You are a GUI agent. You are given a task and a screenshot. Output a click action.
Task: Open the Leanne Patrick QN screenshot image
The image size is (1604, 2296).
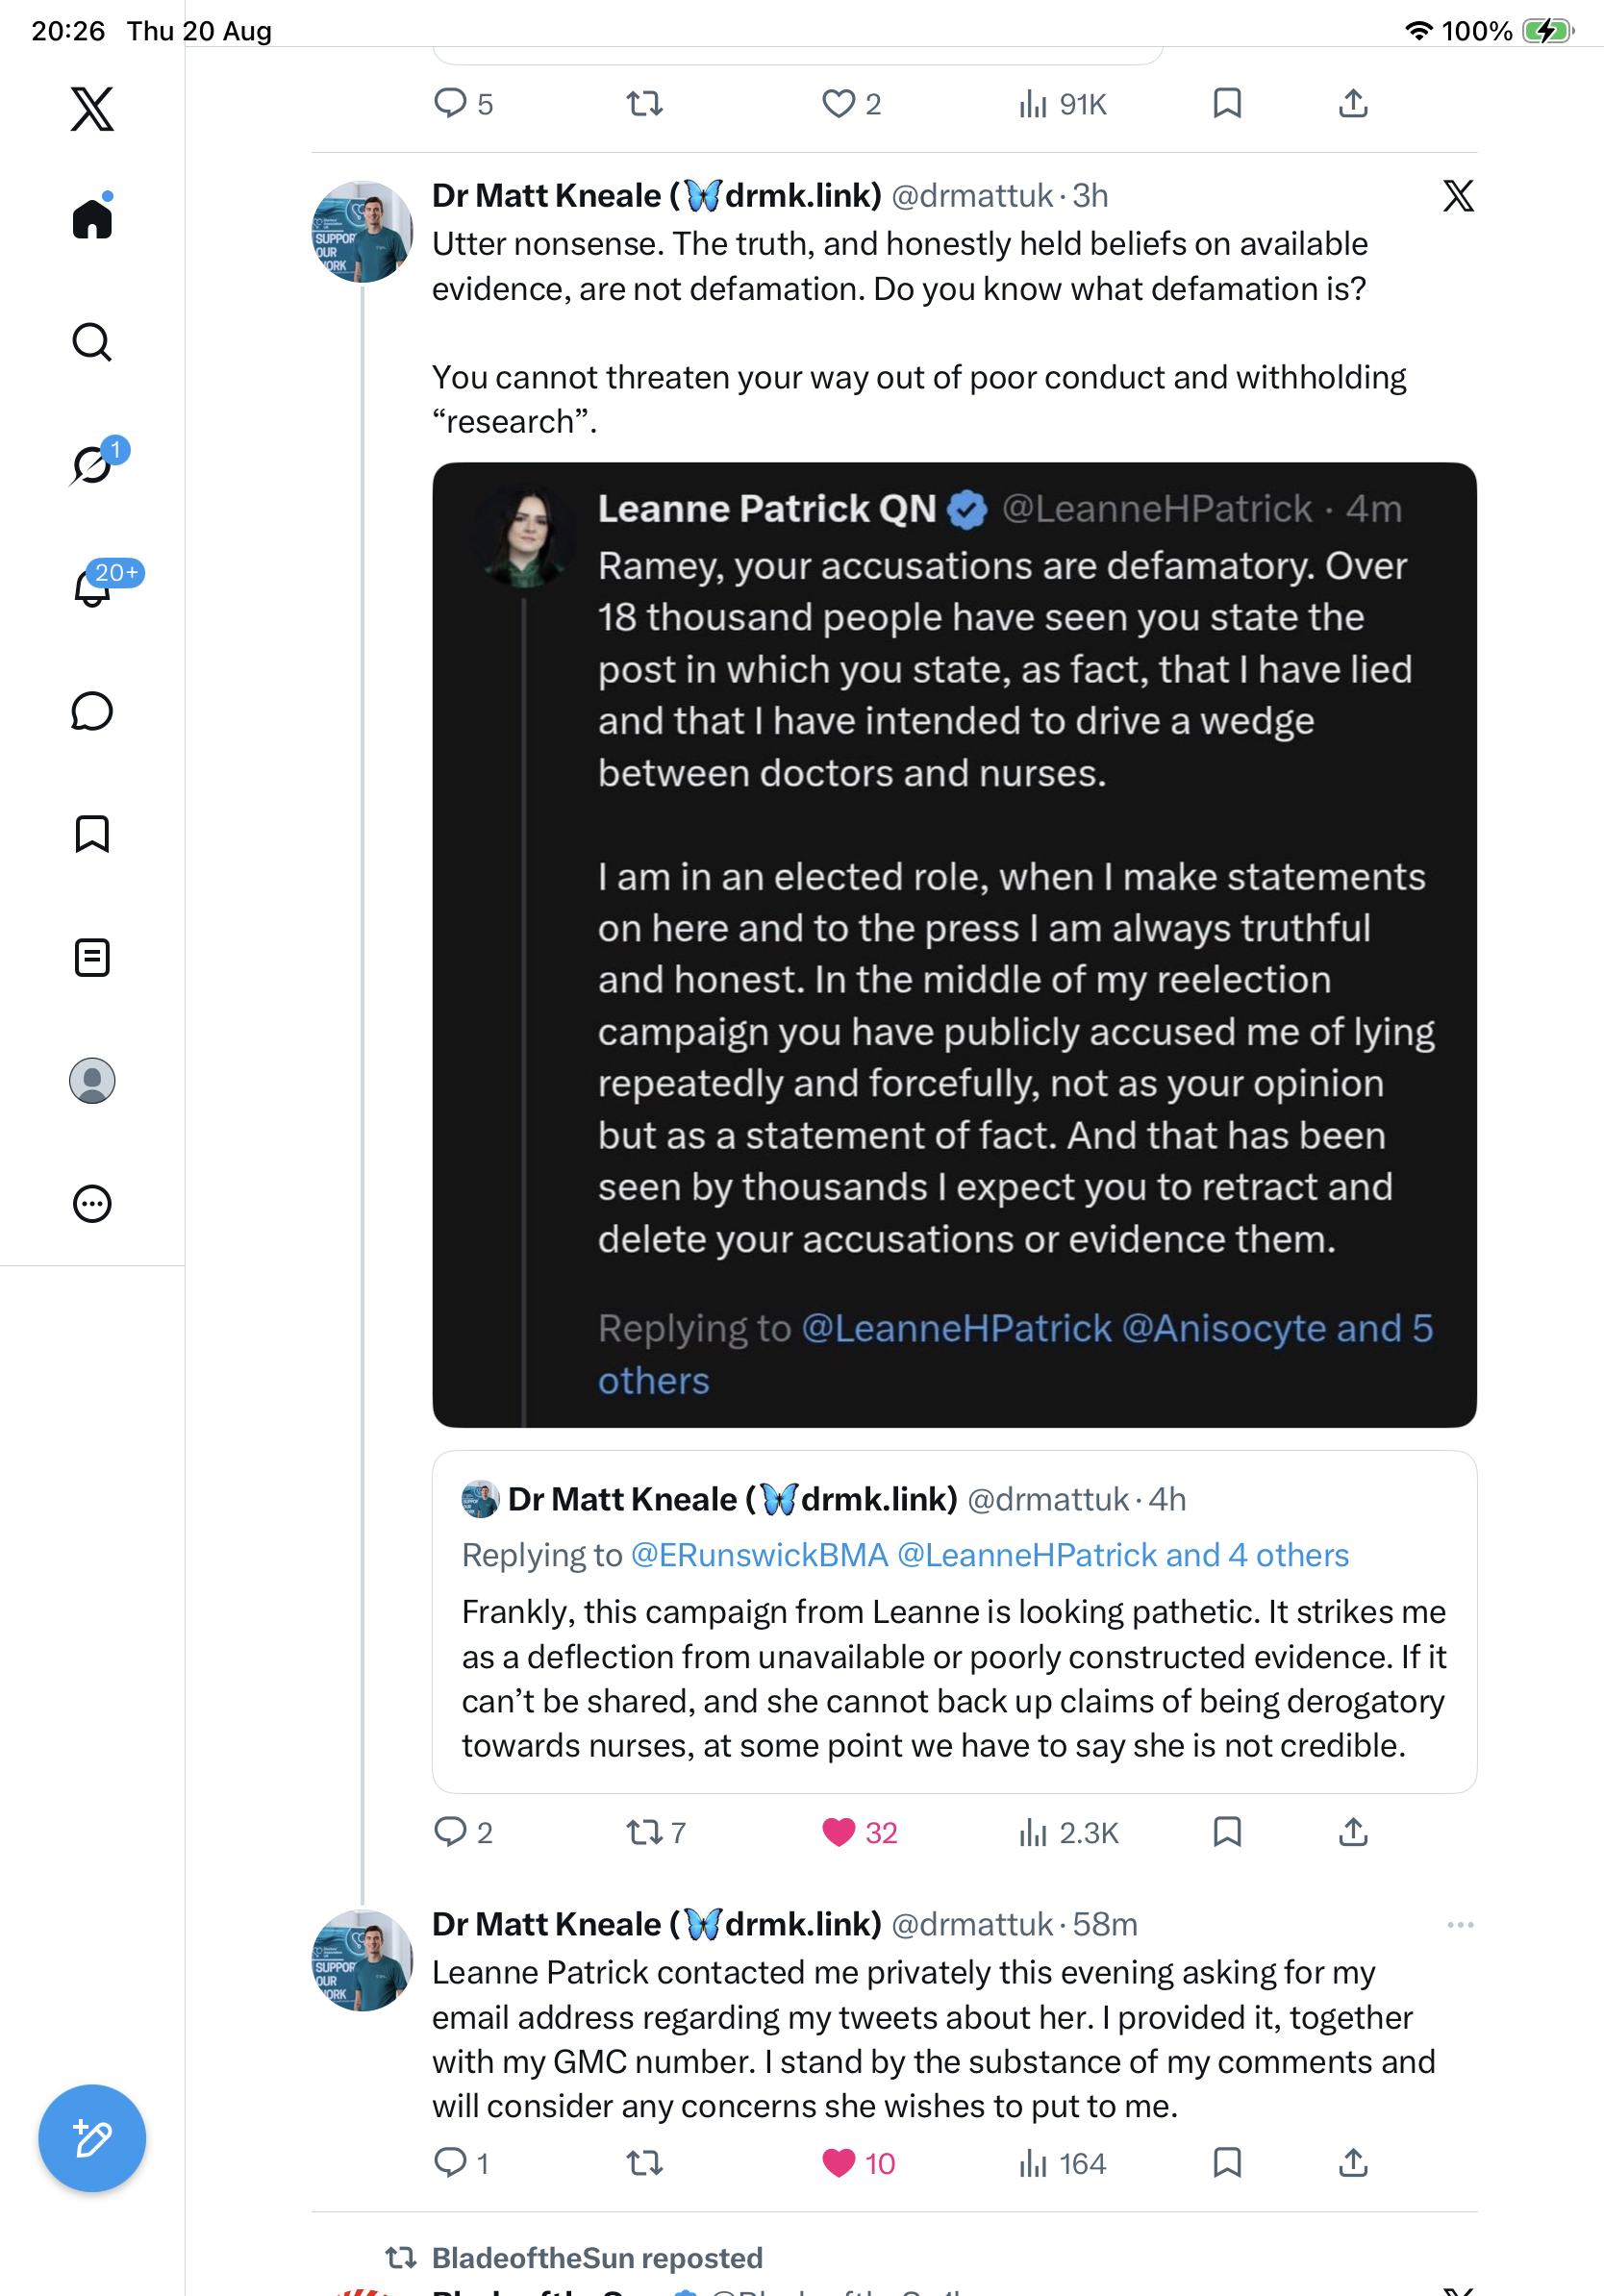click(954, 945)
